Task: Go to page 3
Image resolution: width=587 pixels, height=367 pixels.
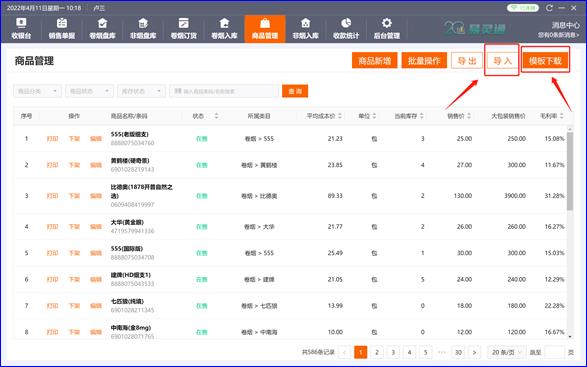Action: coord(393,352)
